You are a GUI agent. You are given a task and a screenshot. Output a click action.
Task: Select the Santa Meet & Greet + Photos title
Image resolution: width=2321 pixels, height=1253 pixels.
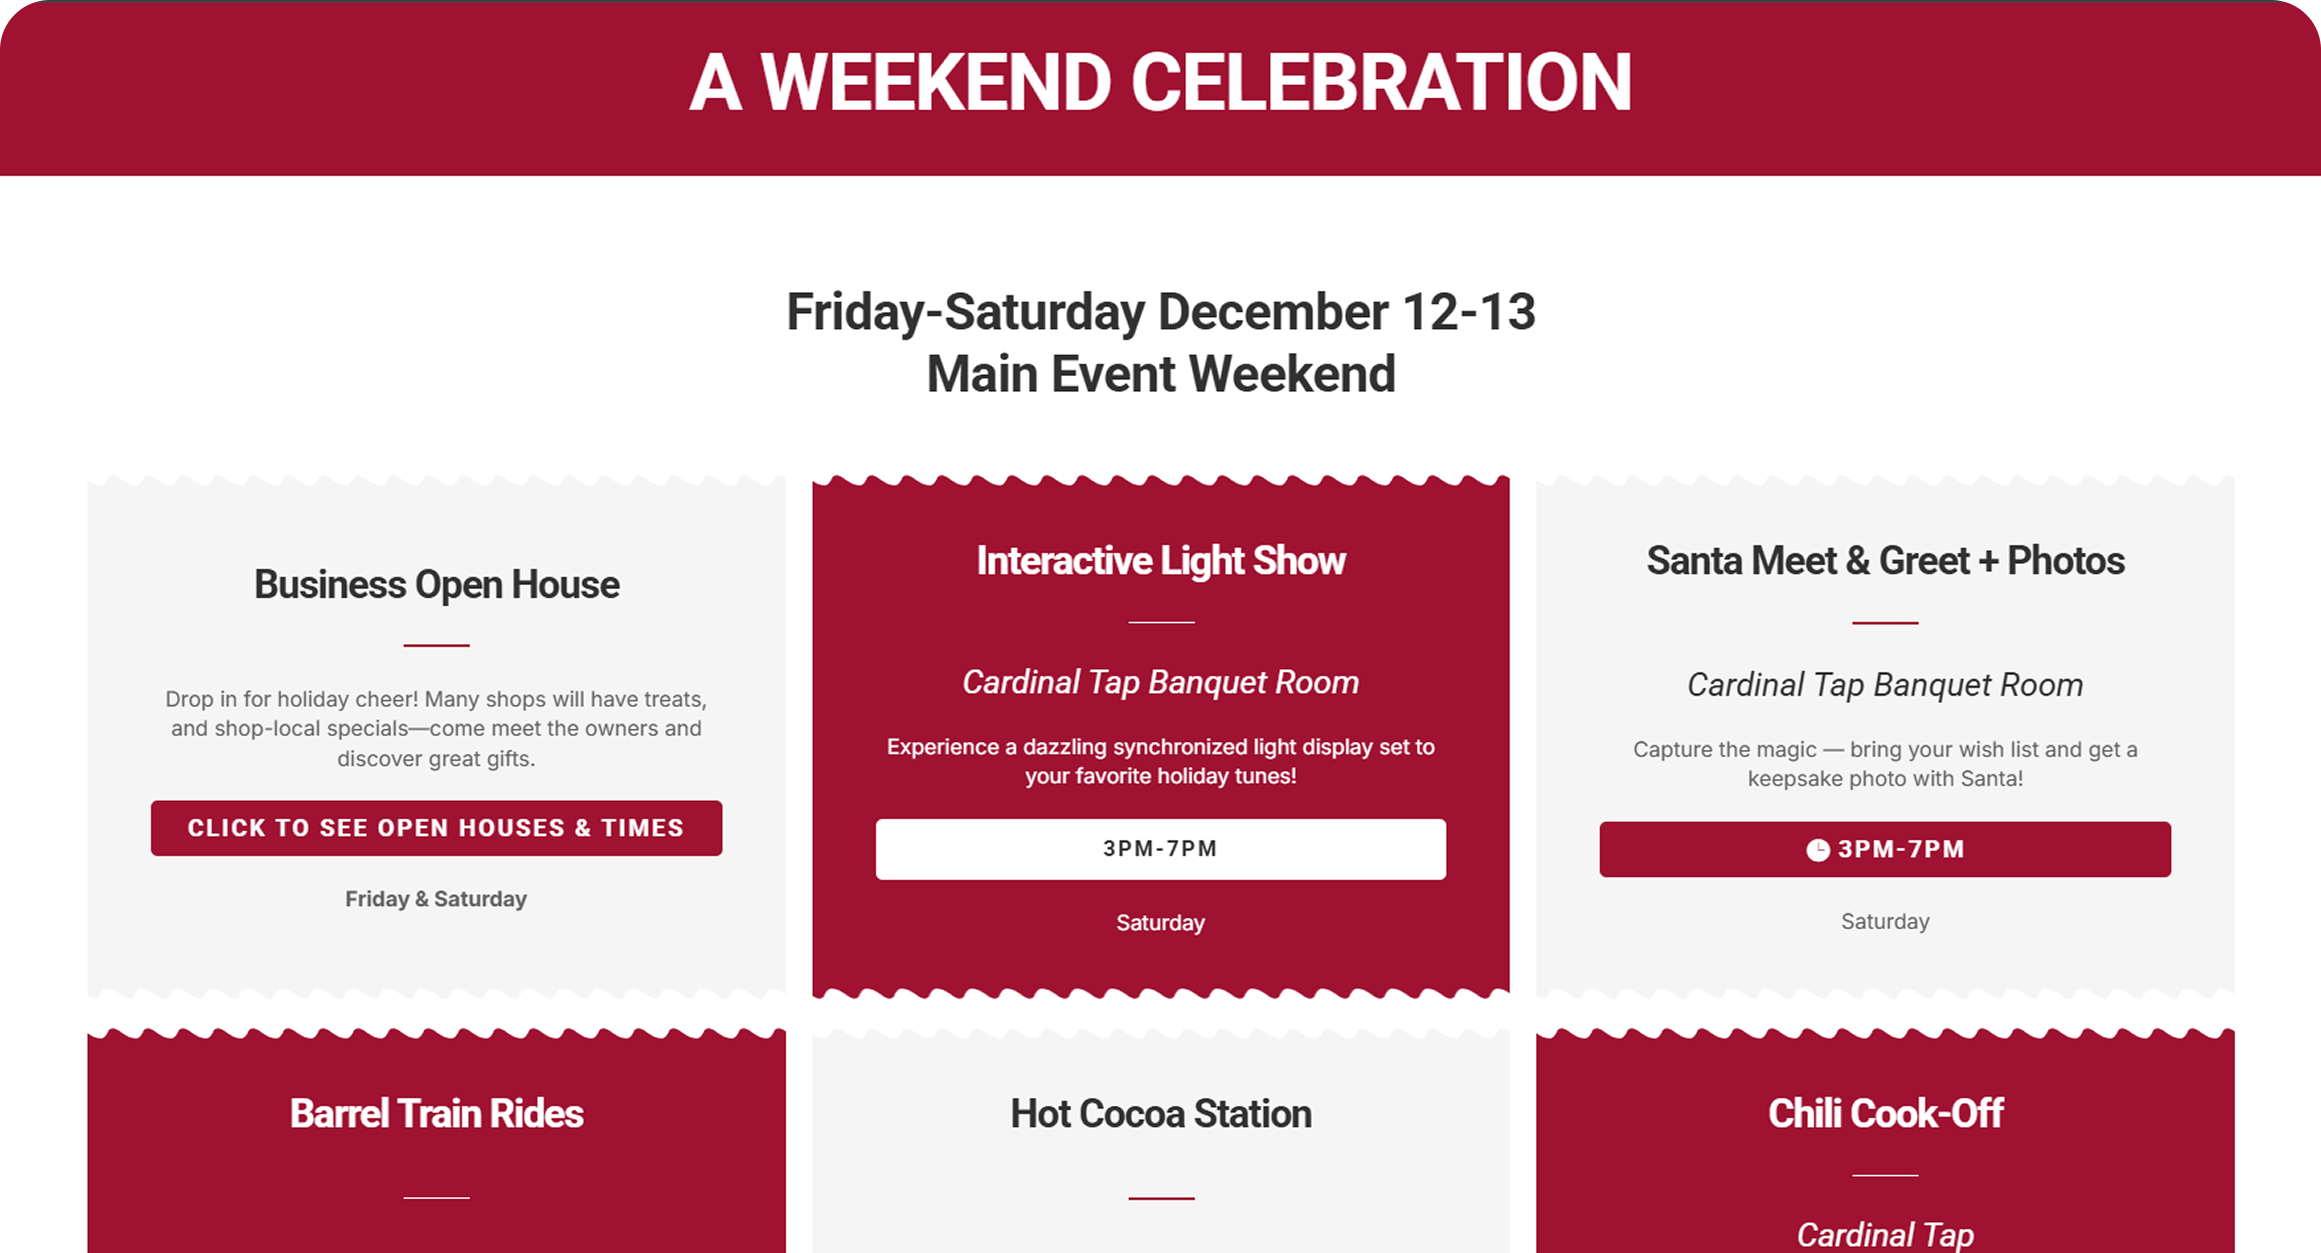click(1885, 561)
